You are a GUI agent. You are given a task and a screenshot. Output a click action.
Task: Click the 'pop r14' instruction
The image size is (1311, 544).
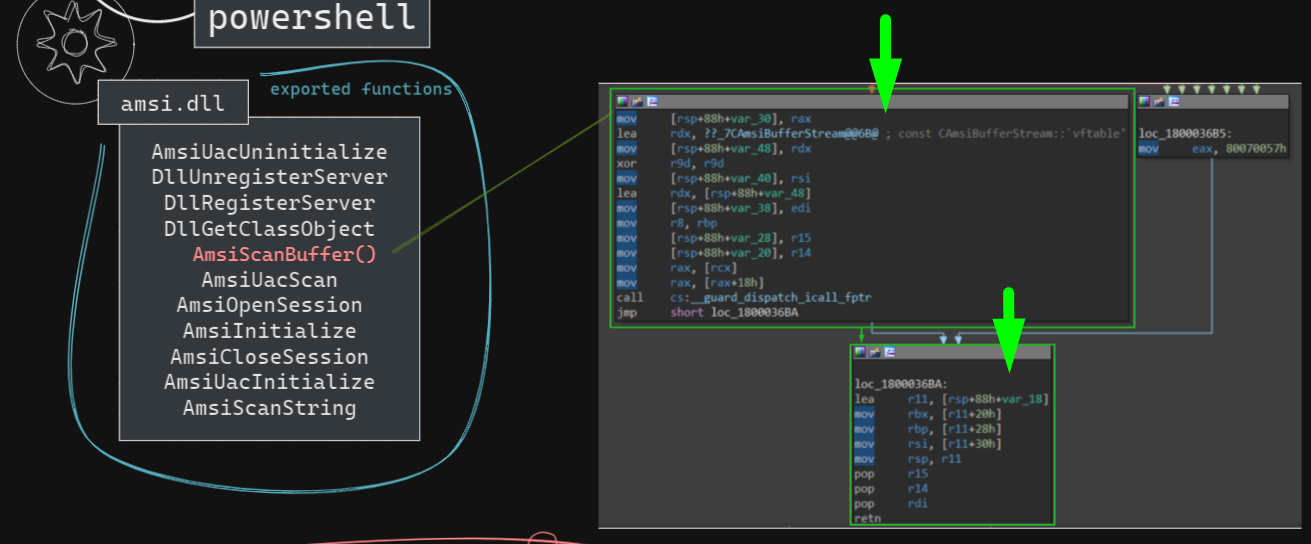click(892, 489)
